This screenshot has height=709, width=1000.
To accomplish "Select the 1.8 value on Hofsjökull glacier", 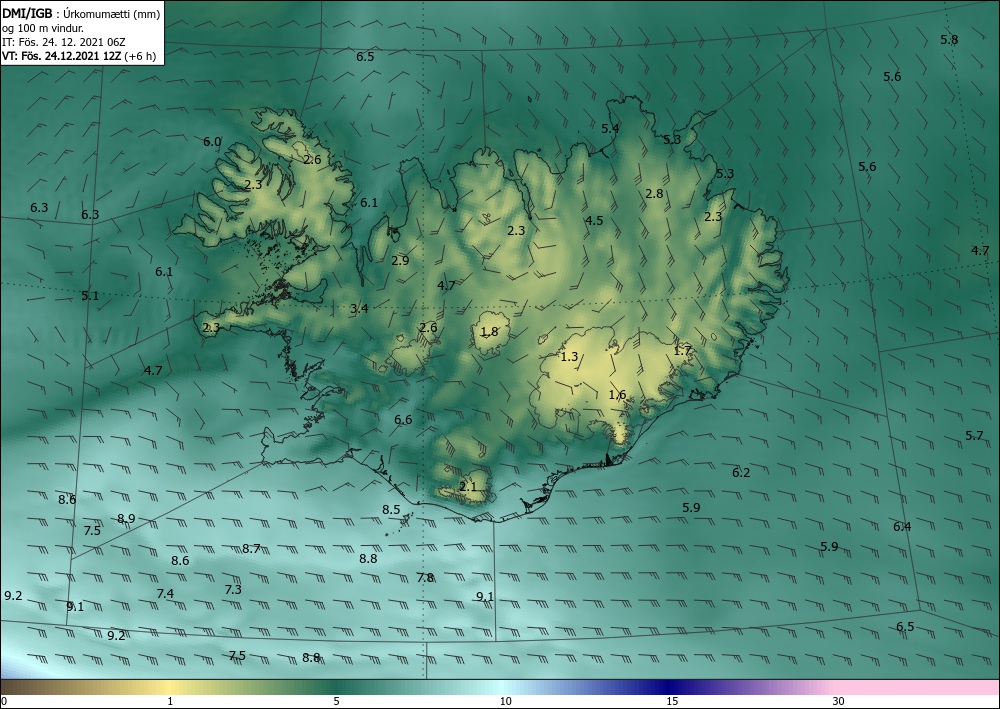I will coord(489,331).
